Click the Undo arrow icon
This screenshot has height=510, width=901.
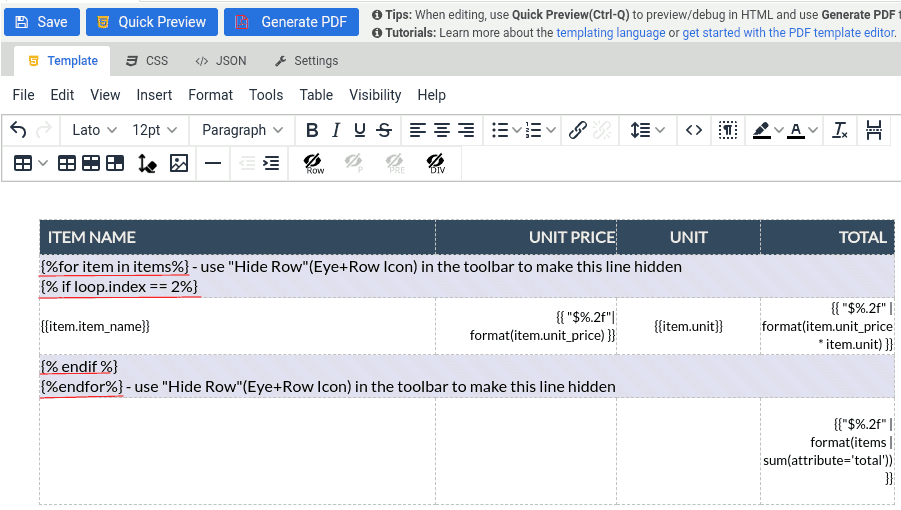(18, 130)
